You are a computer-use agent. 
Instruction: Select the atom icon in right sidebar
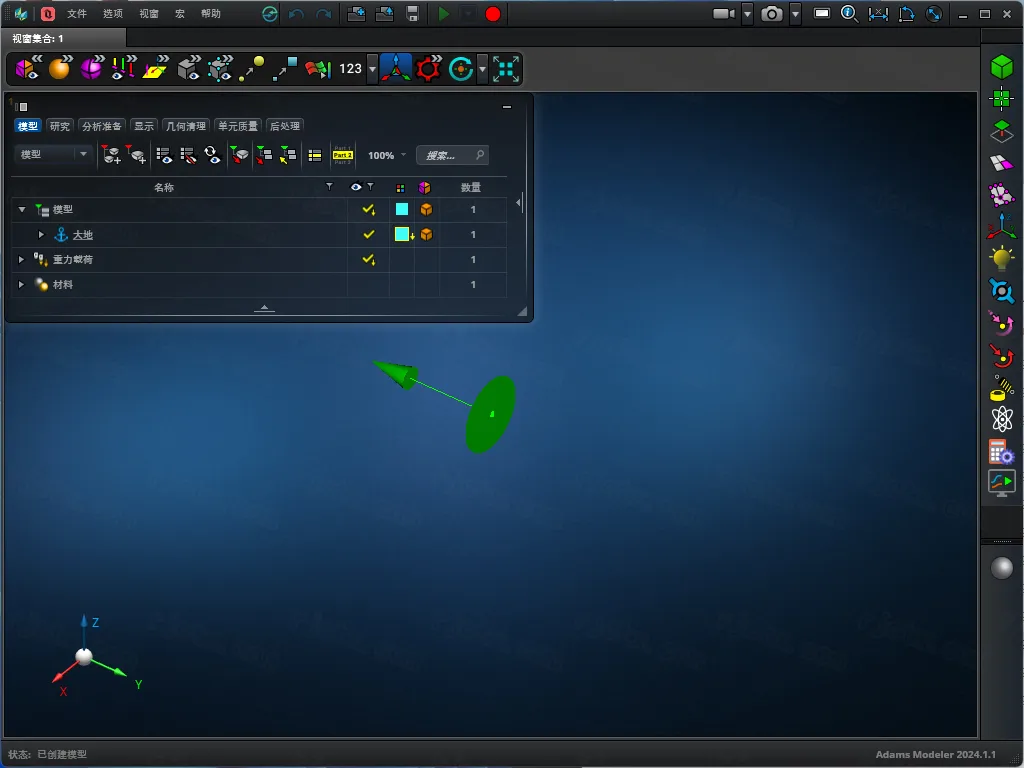click(x=1001, y=419)
